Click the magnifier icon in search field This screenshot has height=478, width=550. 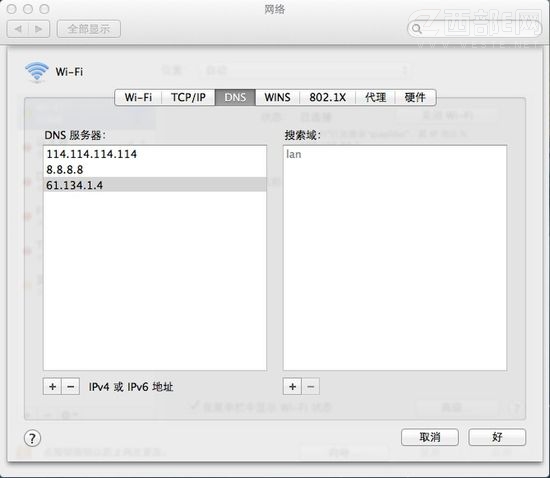click(416, 28)
